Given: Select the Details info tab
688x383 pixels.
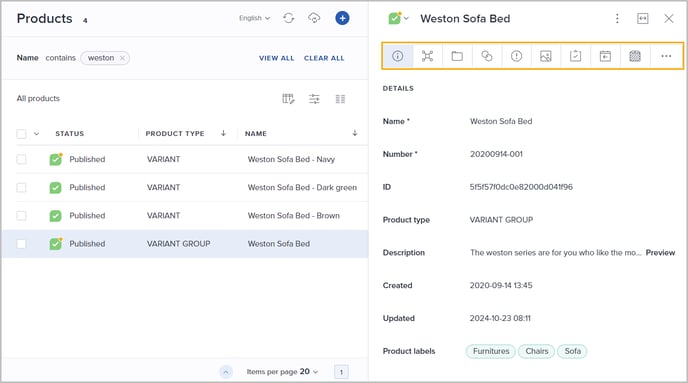Looking at the screenshot, I should point(398,56).
